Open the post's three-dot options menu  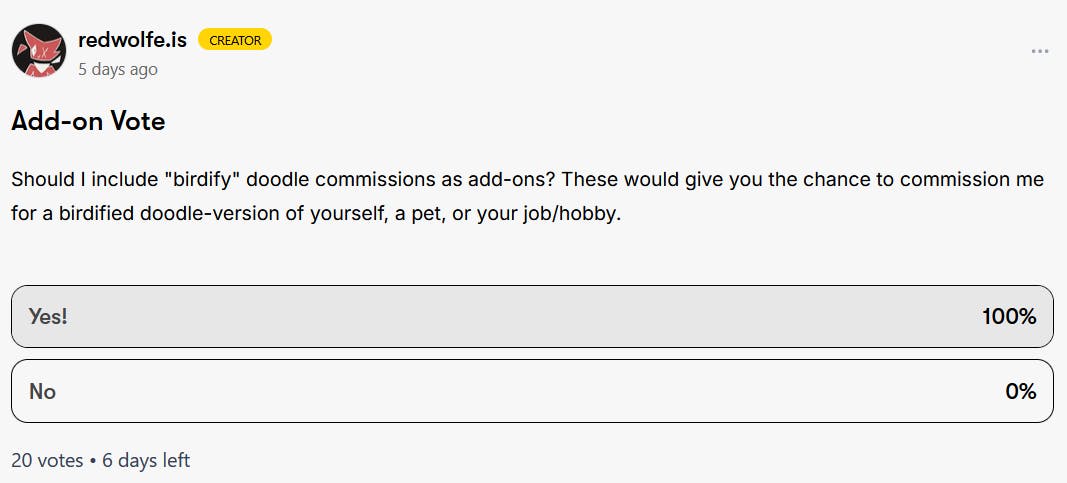coord(1040,51)
